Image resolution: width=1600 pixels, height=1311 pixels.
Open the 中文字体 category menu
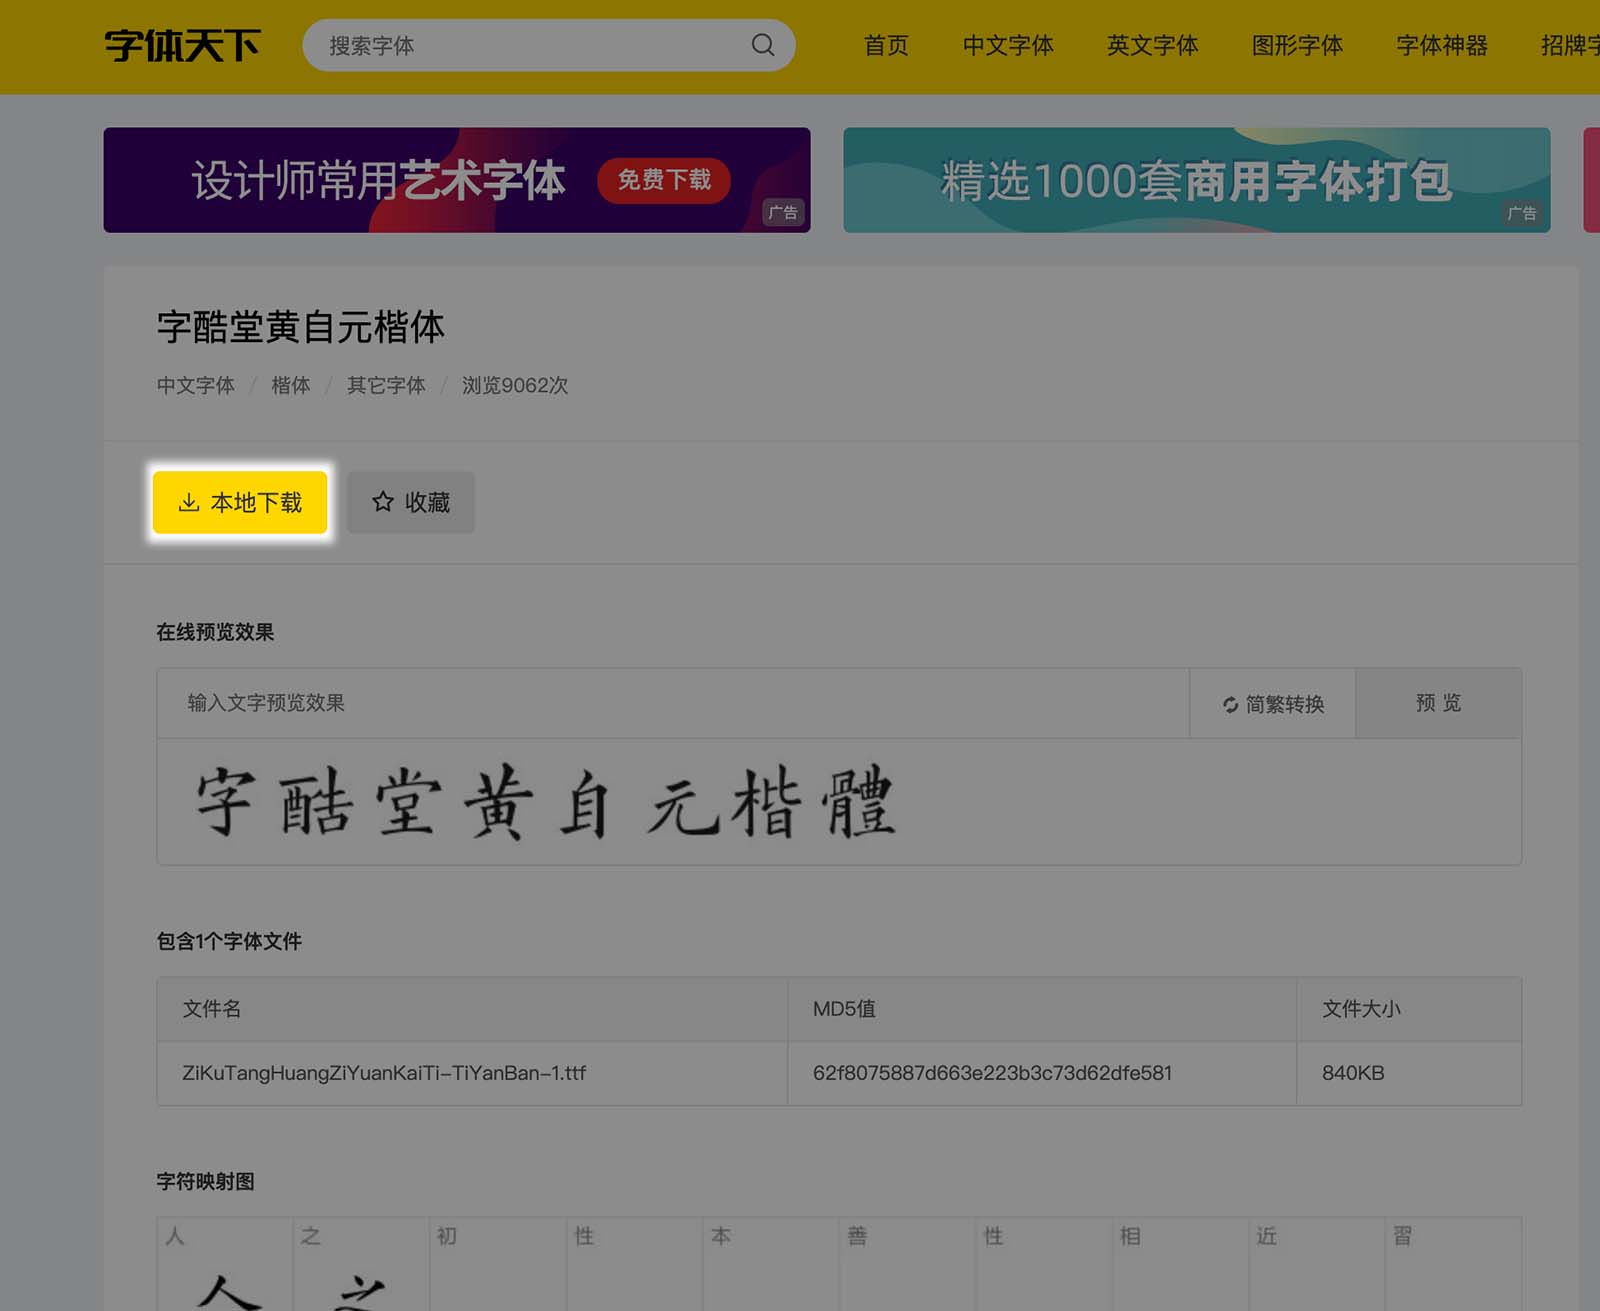(x=1008, y=45)
